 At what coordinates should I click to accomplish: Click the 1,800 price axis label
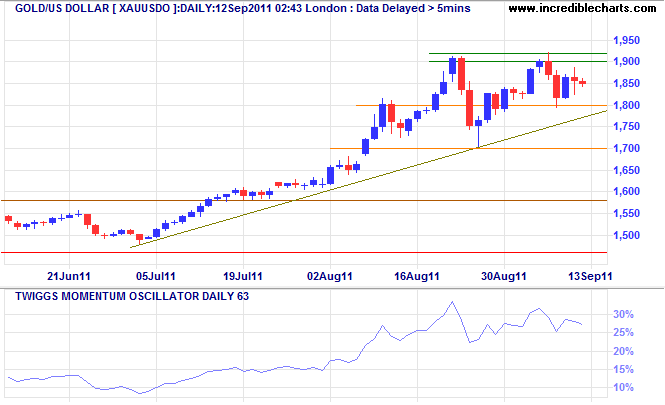pyautogui.click(x=626, y=105)
